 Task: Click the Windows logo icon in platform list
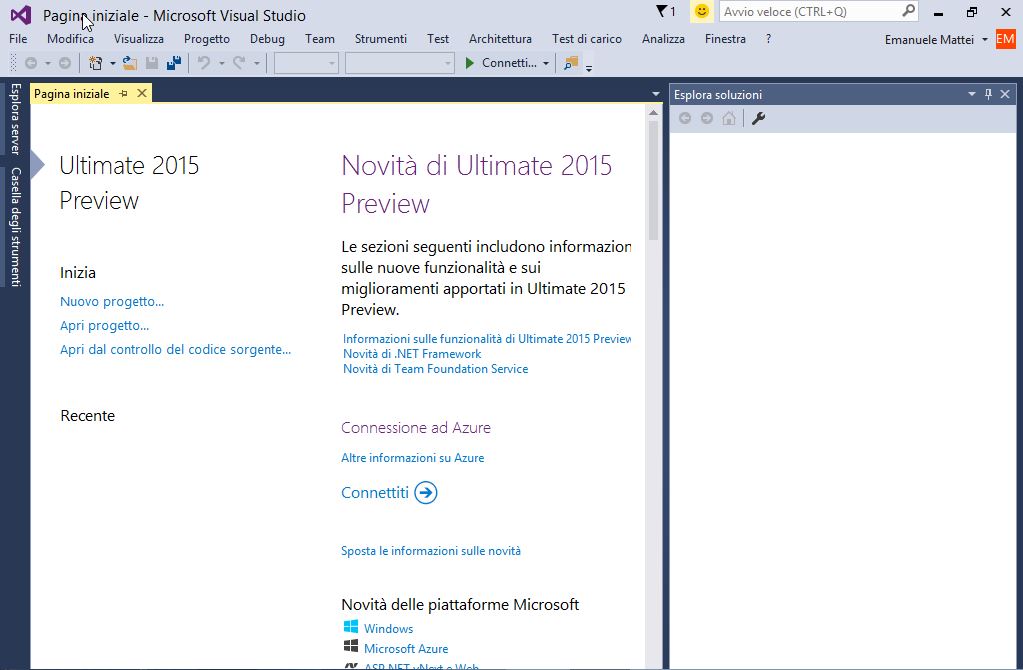351,627
